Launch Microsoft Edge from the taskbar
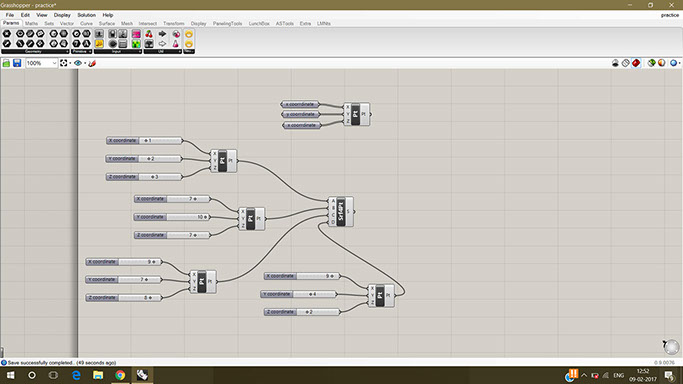The width and height of the screenshot is (683, 384). point(76,375)
